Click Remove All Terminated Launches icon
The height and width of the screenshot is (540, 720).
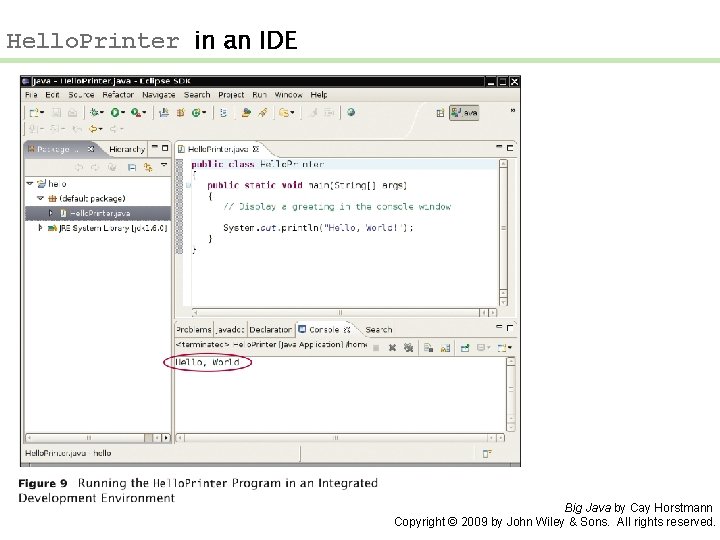(408, 348)
